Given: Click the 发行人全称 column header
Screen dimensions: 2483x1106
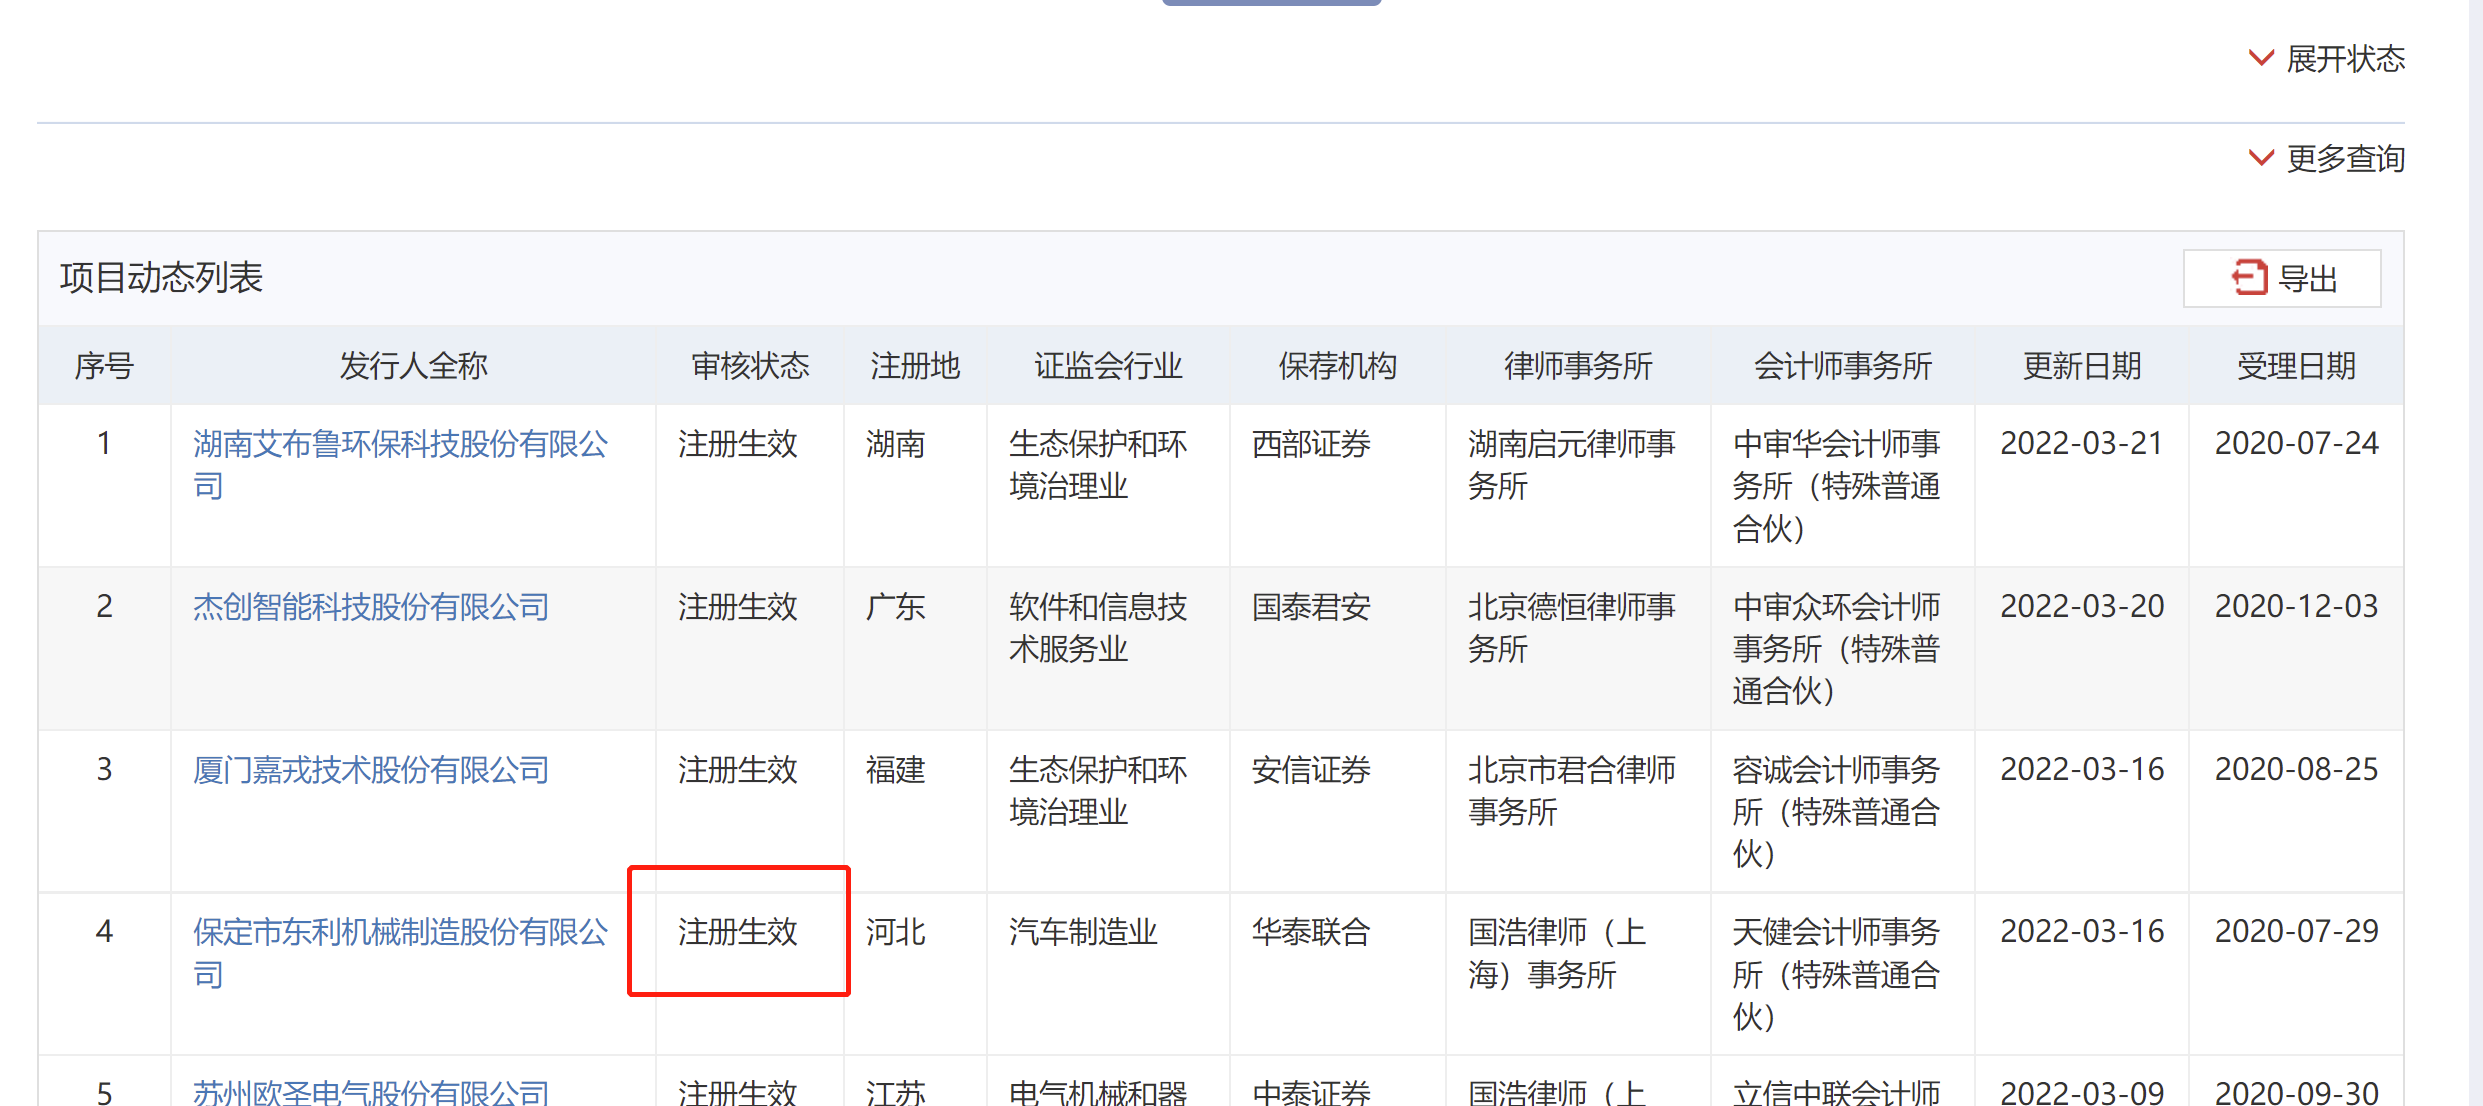Looking at the screenshot, I should point(413,366).
